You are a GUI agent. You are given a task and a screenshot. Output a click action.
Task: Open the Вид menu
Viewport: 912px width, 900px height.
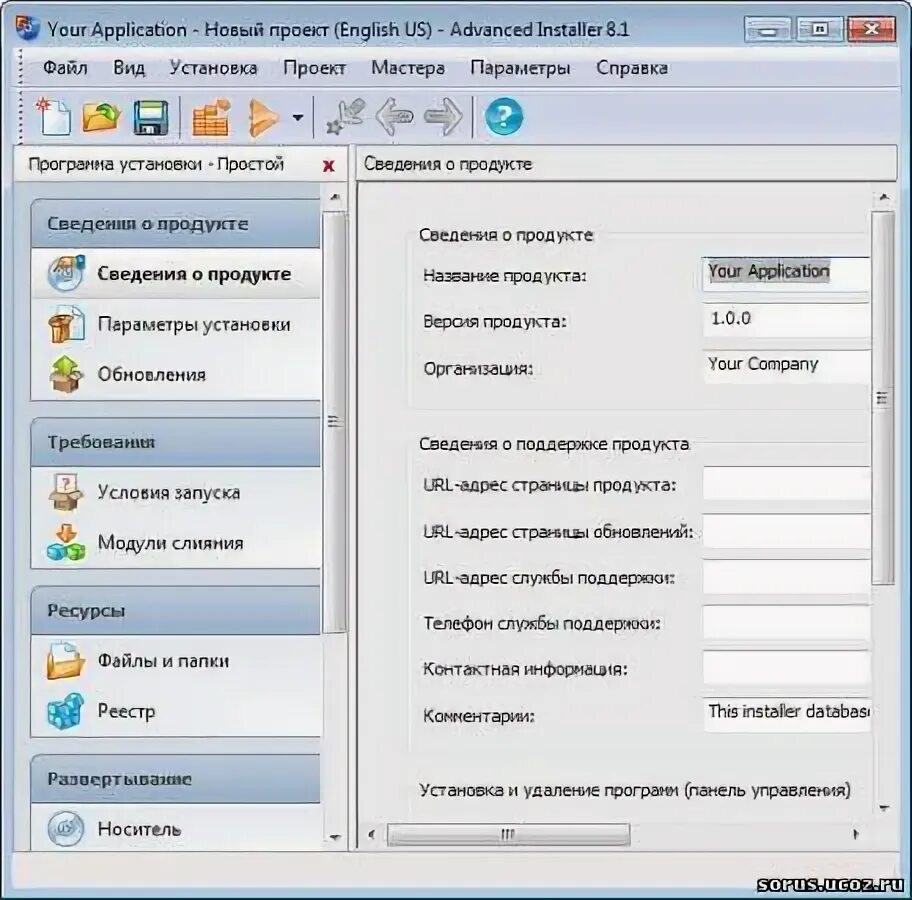pos(129,68)
